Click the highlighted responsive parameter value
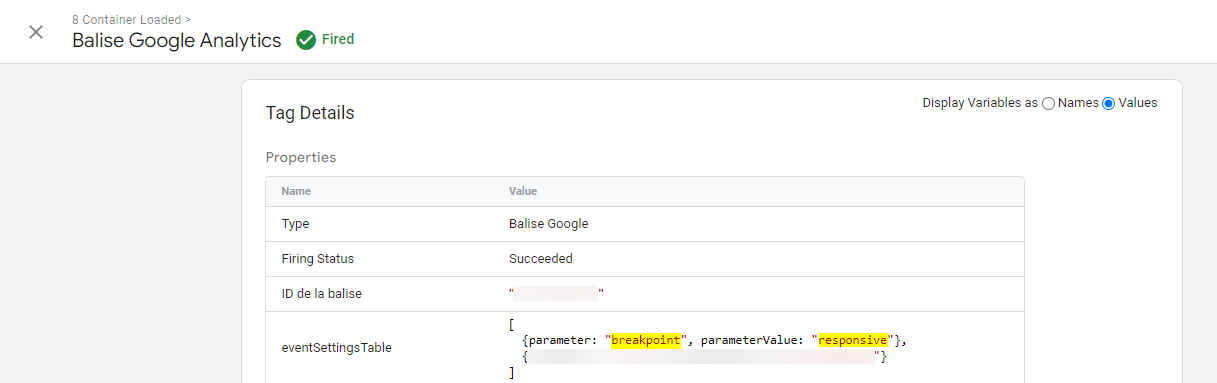This screenshot has width=1217, height=383. point(853,340)
